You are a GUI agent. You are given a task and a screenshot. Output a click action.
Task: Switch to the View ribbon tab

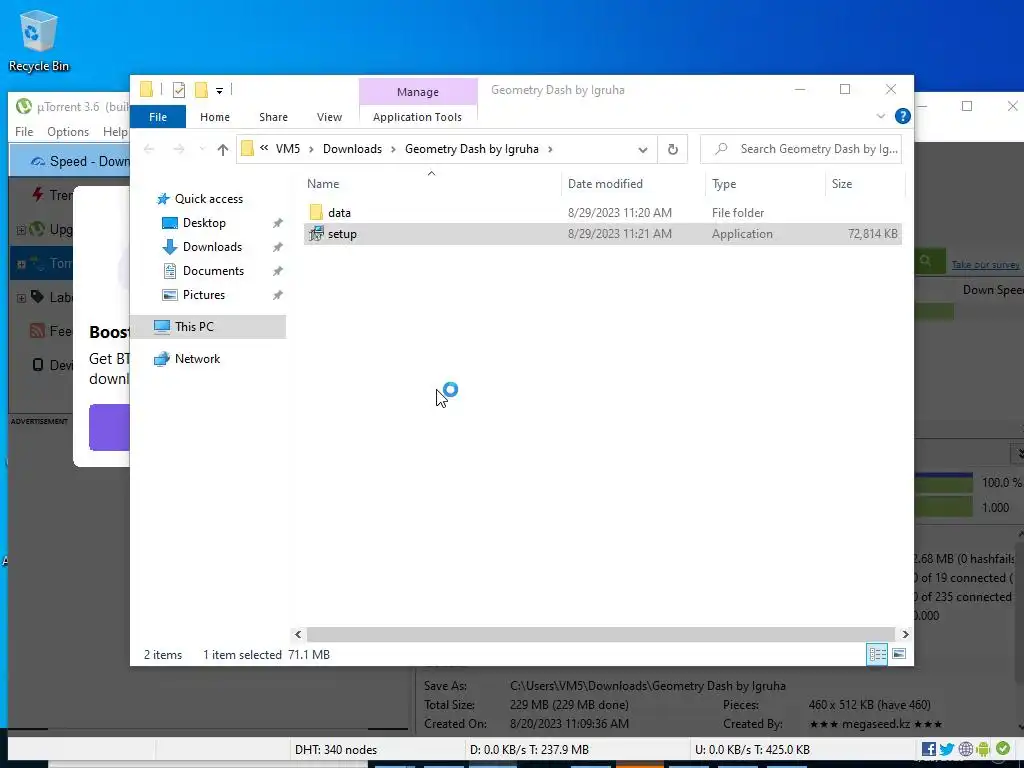coord(329,117)
